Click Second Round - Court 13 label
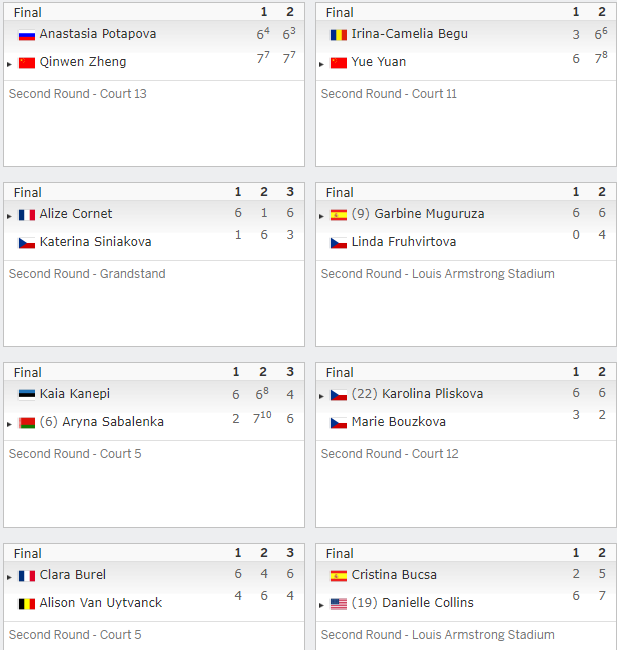 tap(78, 94)
